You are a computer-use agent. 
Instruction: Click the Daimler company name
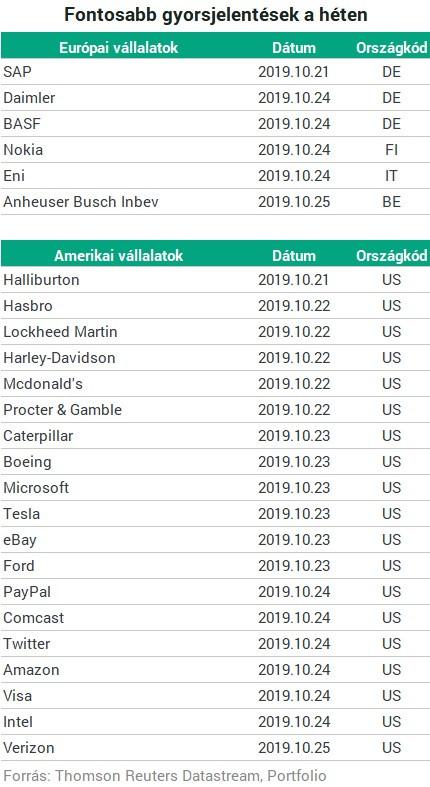click(29, 98)
